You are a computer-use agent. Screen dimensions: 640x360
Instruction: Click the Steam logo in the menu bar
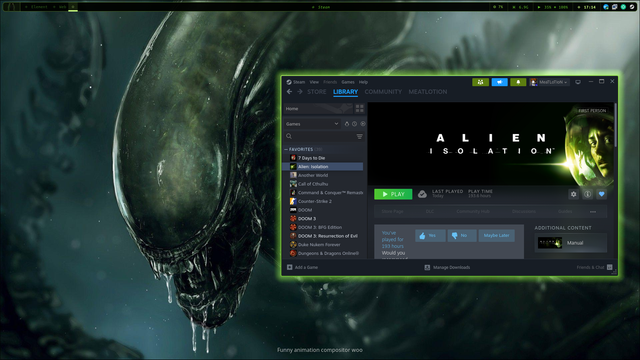tap(289, 82)
